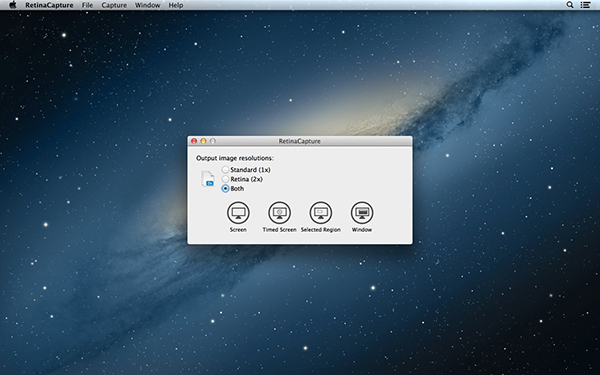Start a Timed Screen capture
The width and height of the screenshot is (600, 375).
[x=279, y=213]
